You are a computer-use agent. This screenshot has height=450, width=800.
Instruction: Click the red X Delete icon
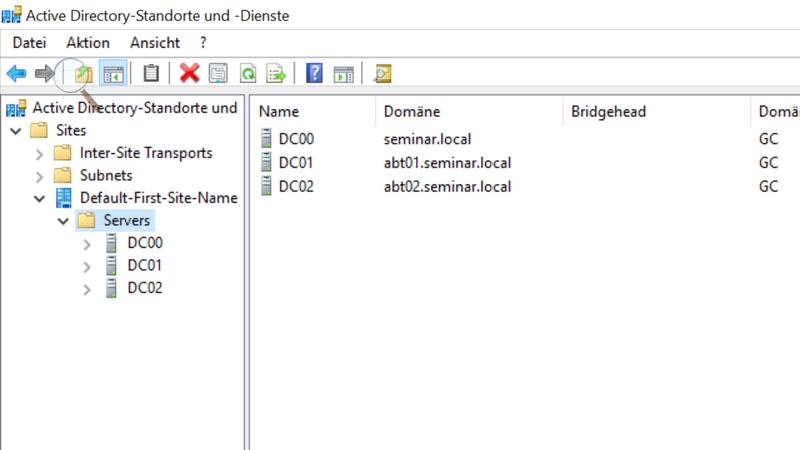(189, 73)
